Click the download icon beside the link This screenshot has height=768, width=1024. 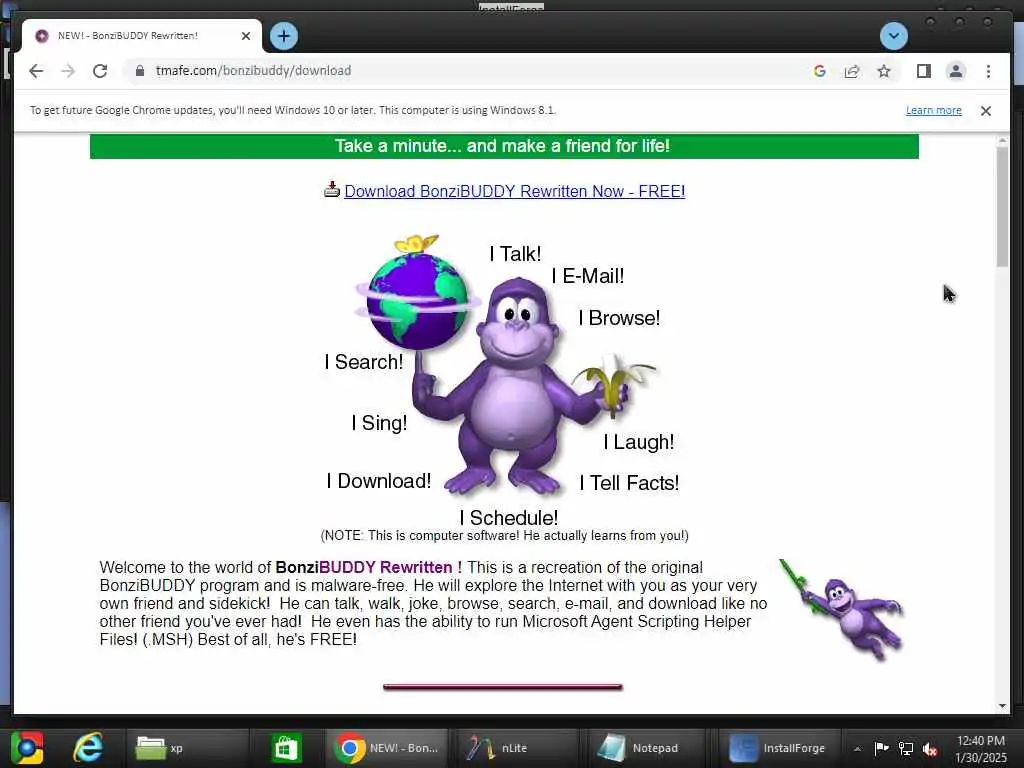tap(332, 189)
